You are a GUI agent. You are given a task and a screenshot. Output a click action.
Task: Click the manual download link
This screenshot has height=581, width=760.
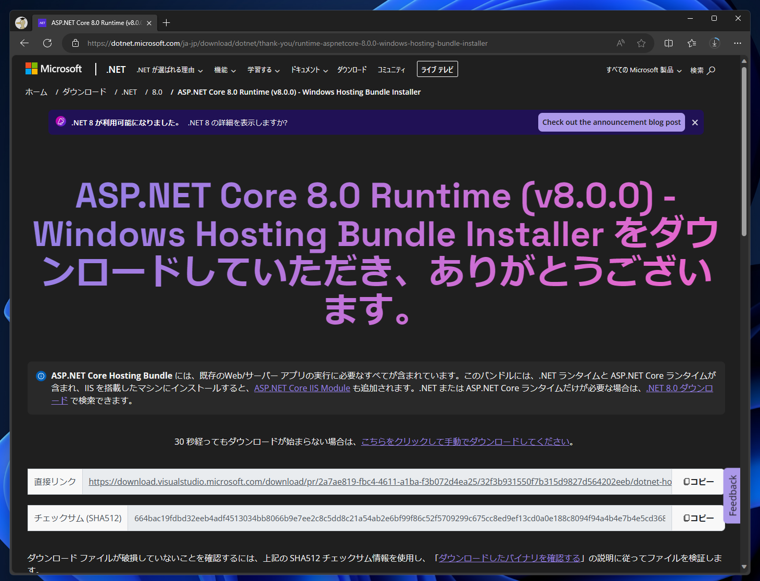[x=465, y=441]
